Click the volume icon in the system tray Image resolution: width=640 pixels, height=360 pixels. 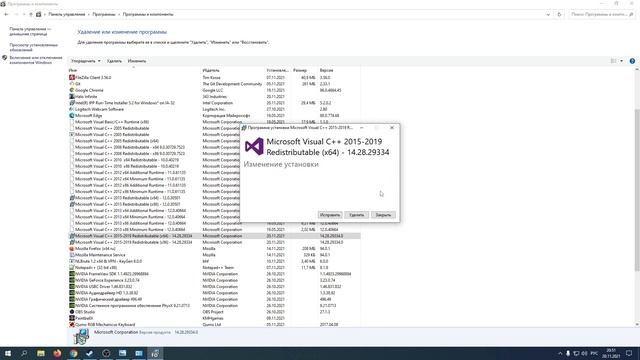click(584, 353)
